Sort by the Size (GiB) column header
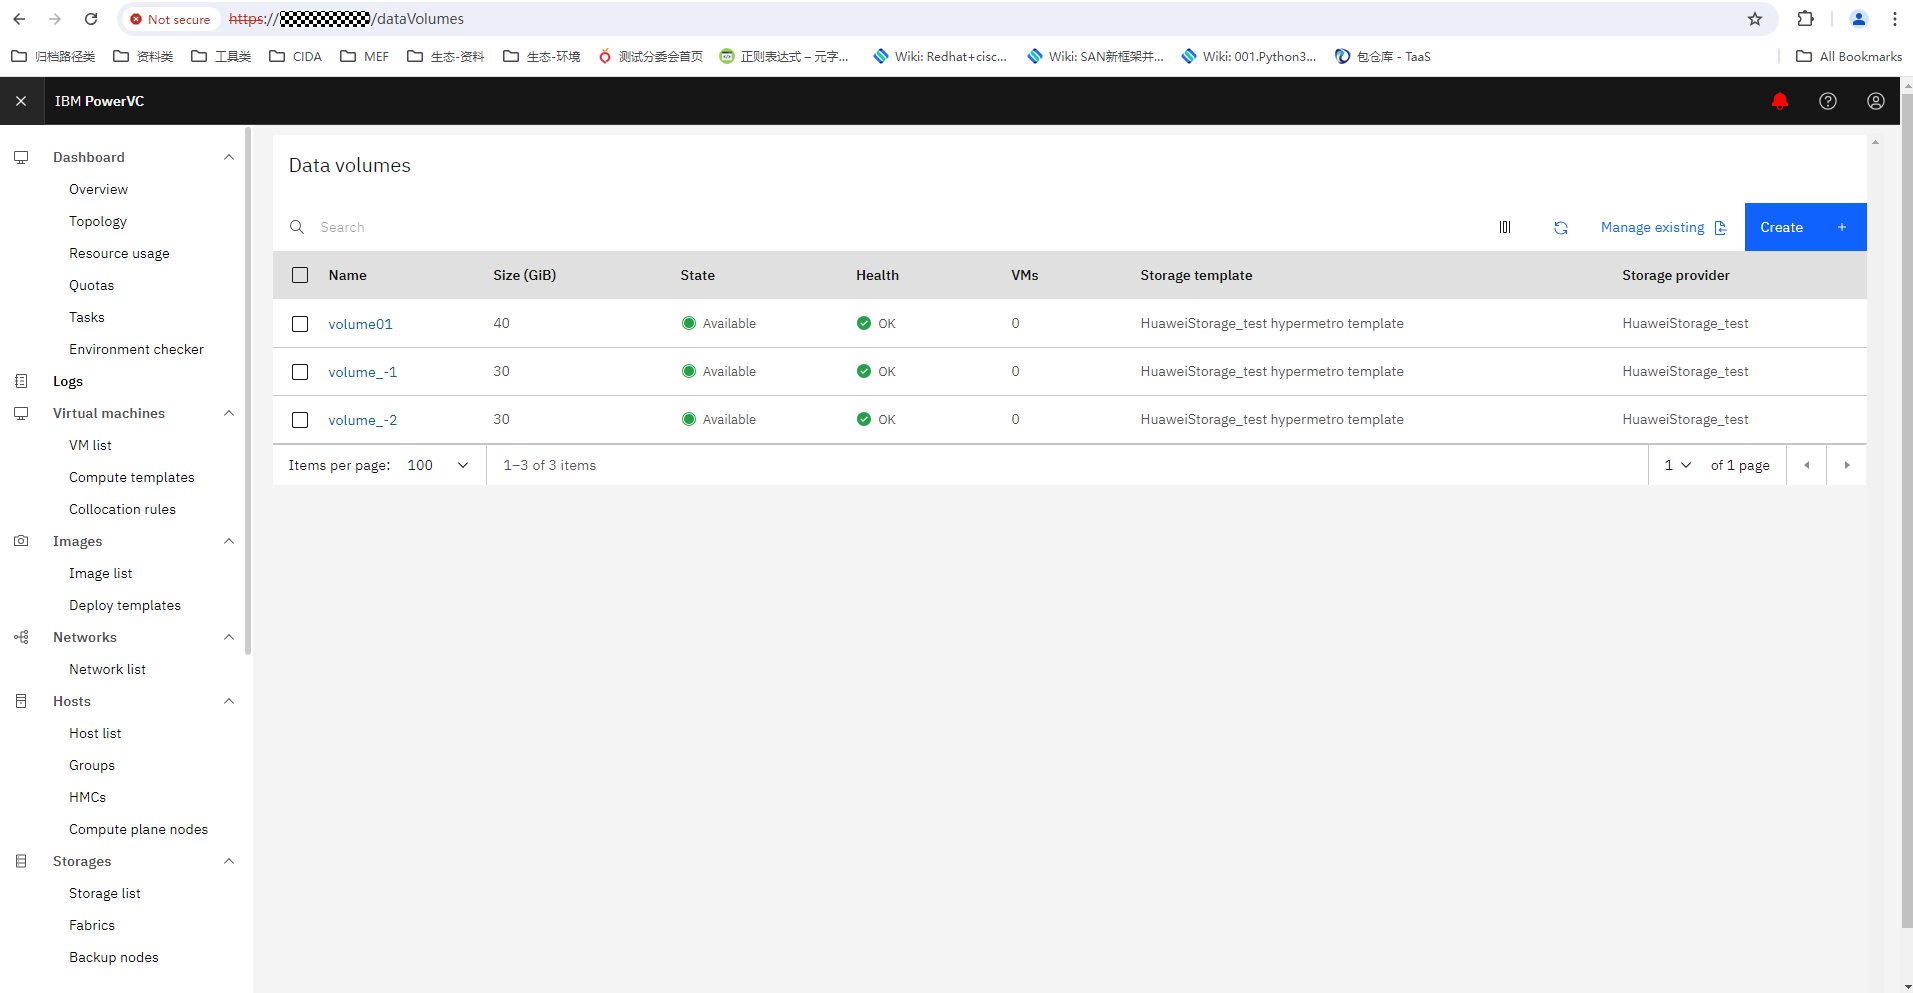 pyautogui.click(x=524, y=275)
